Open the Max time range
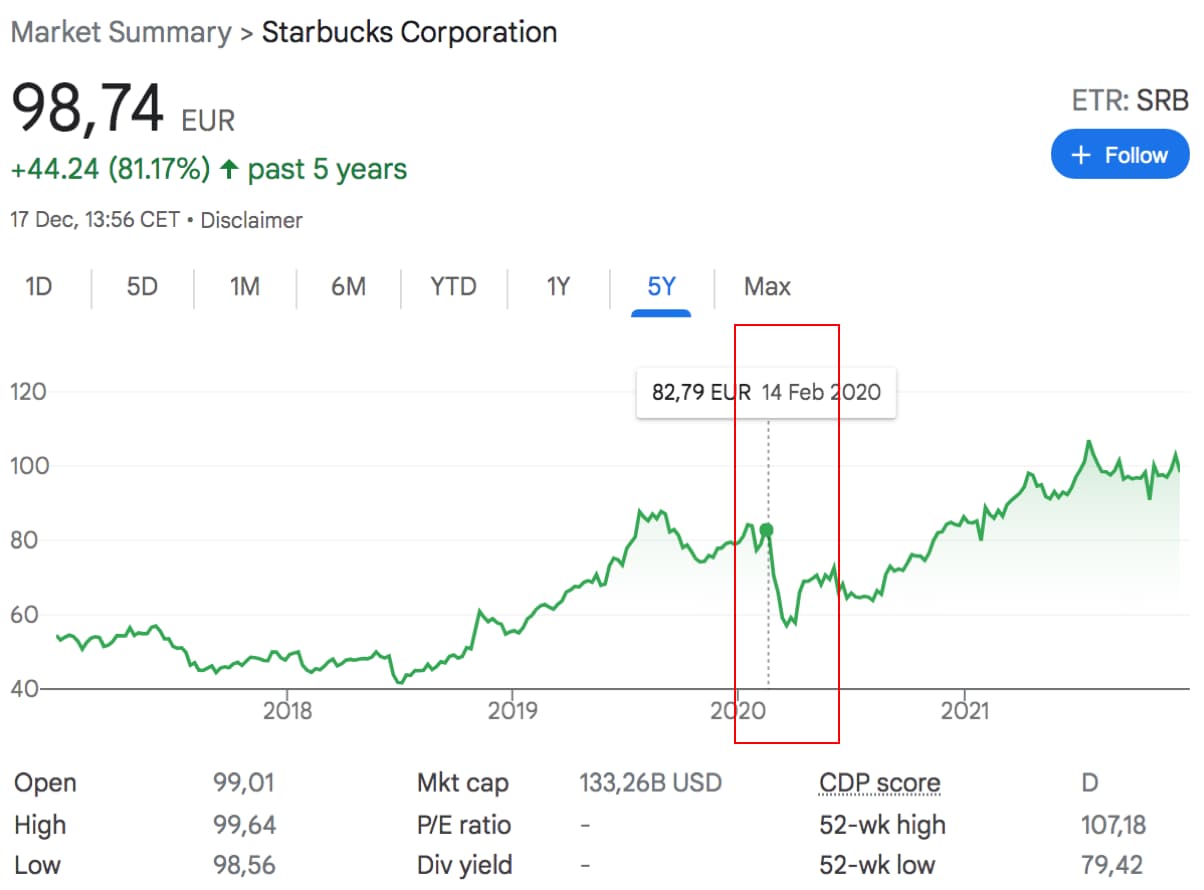Image resolution: width=1204 pixels, height=890 pixels. [x=766, y=286]
